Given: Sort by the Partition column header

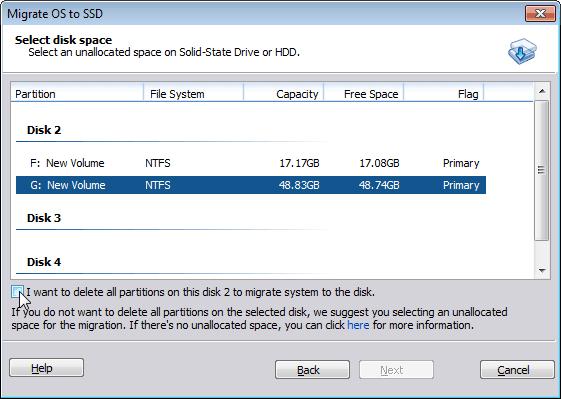Looking at the screenshot, I should click(x=77, y=94).
